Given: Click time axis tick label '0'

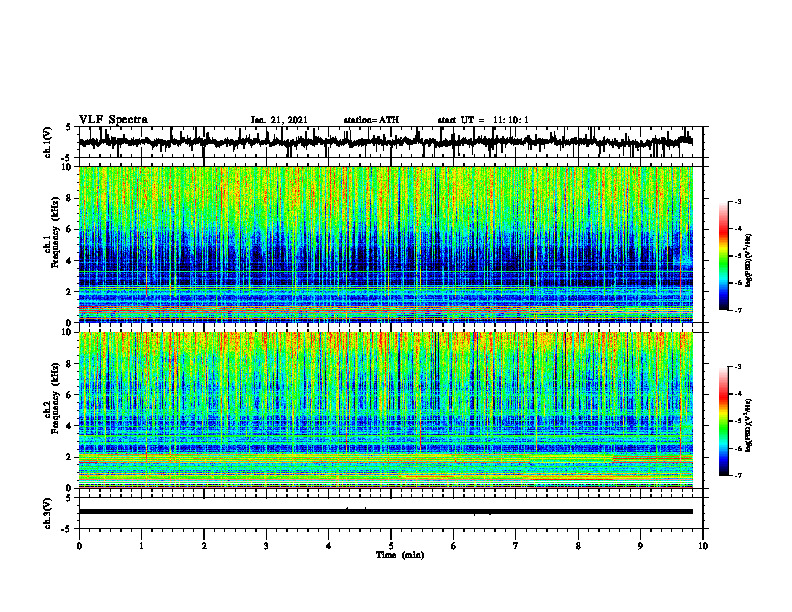Looking at the screenshot, I should tap(79, 546).
